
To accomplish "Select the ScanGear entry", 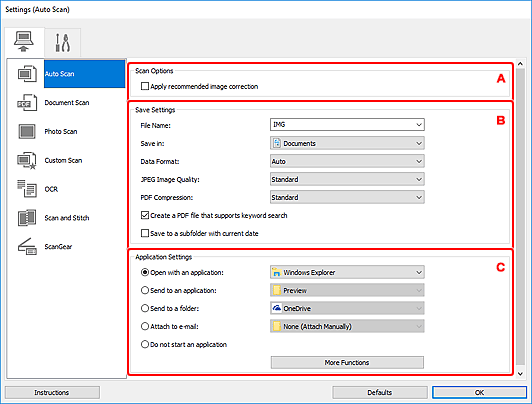I will (58, 247).
